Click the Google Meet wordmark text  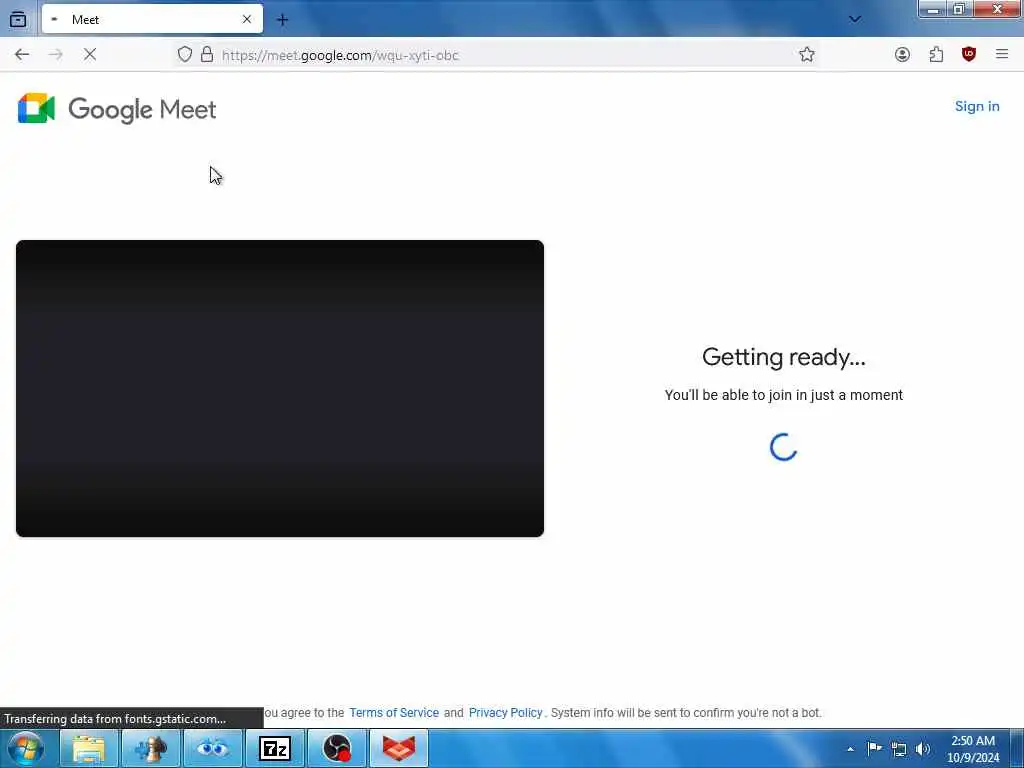click(x=142, y=110)
